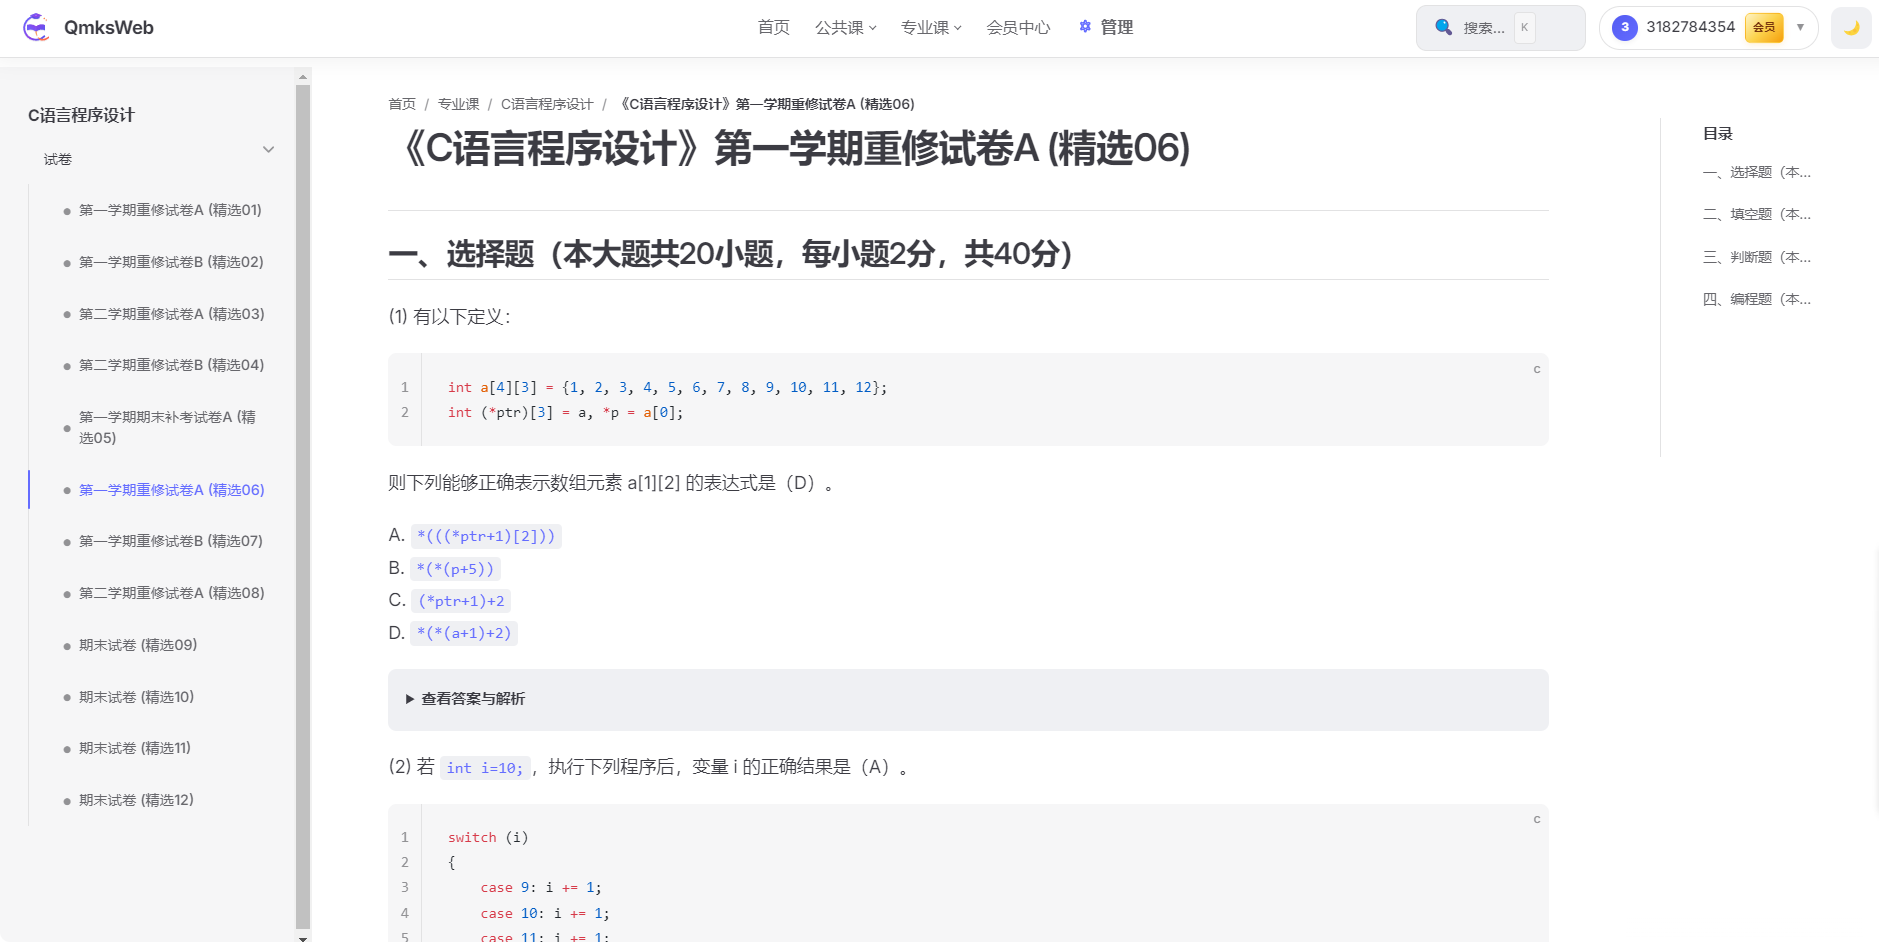
Task: Open 第二学期重修试卷A (精选08)
Action: tap(172, 593)
